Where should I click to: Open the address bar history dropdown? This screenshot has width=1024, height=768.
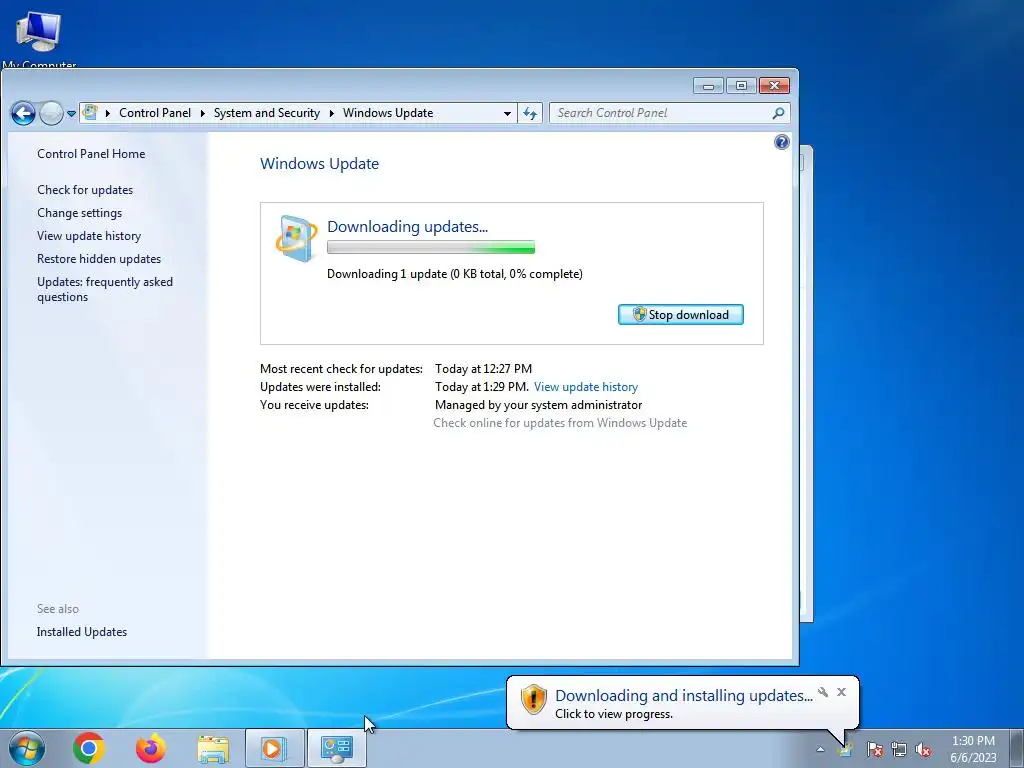[507, 113]
